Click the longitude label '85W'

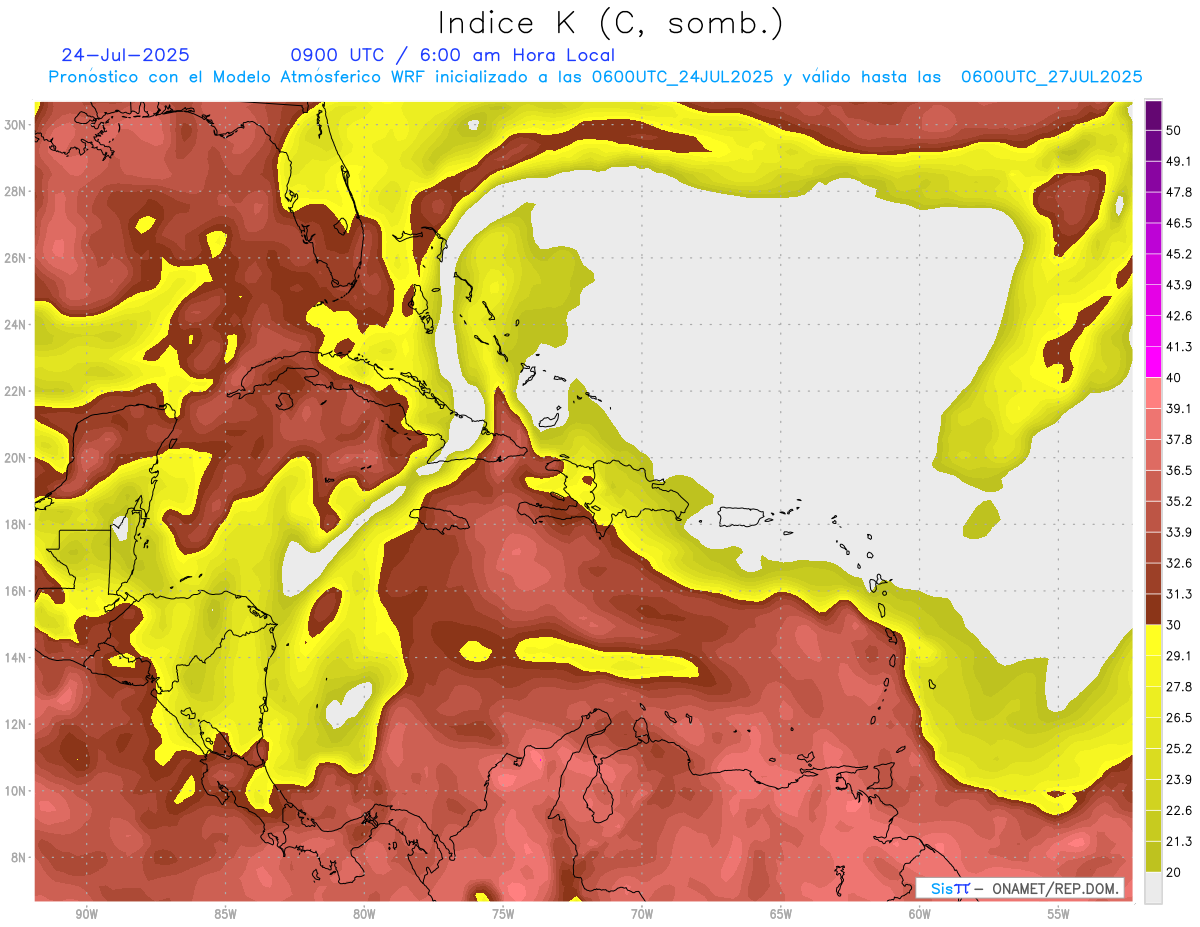[x=225, y=914]
